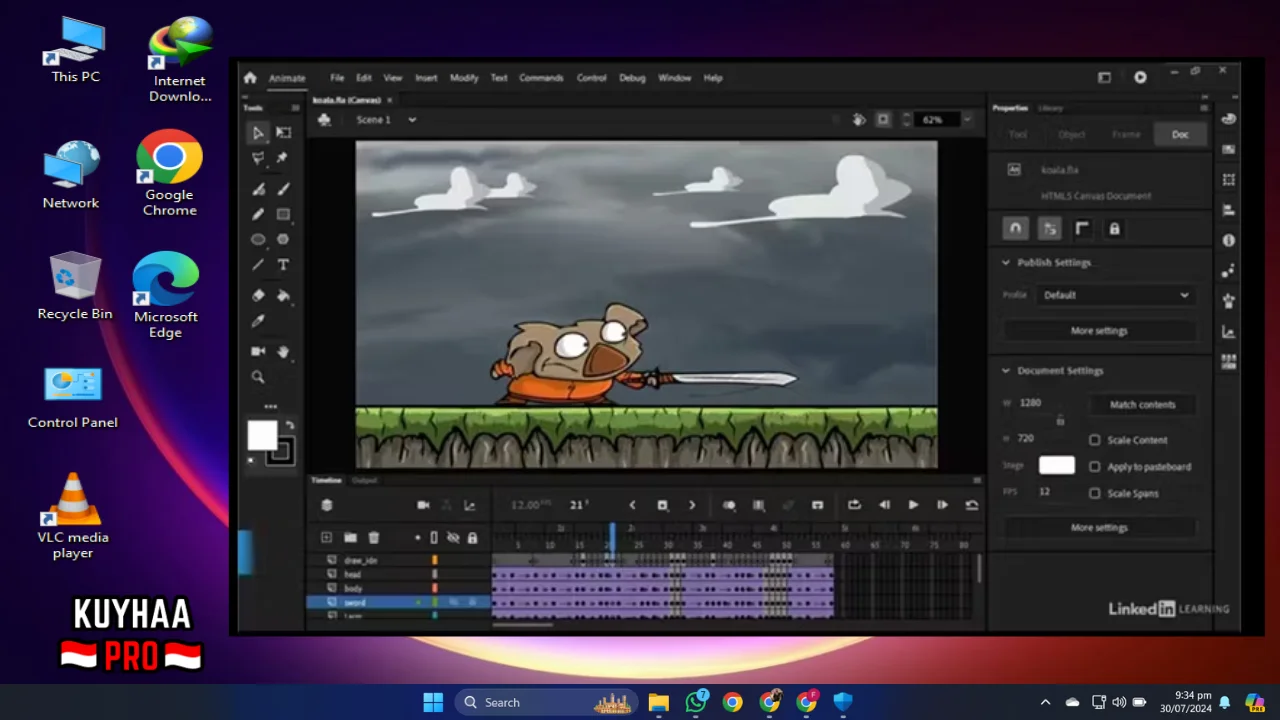The width and height of the screenshot is (1280, 720).
Task: Enable Apply to pasteboard checkbox
Action: [x=1095, y=467]
